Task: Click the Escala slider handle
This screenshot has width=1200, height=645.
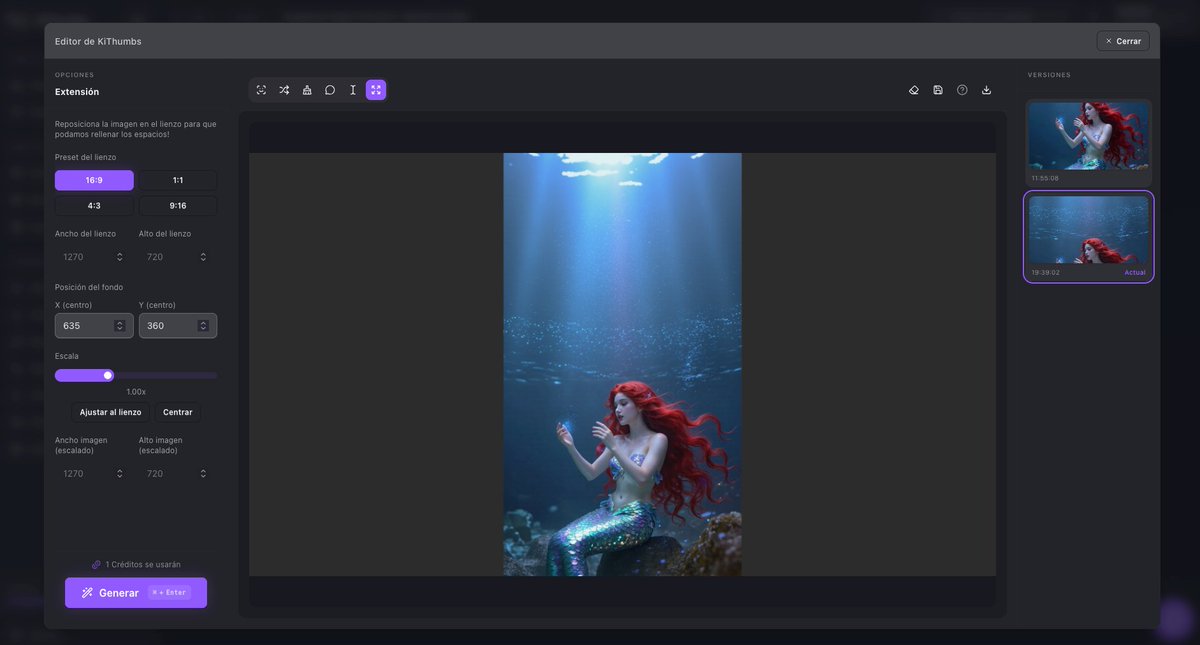Action: tap(108, 375)
